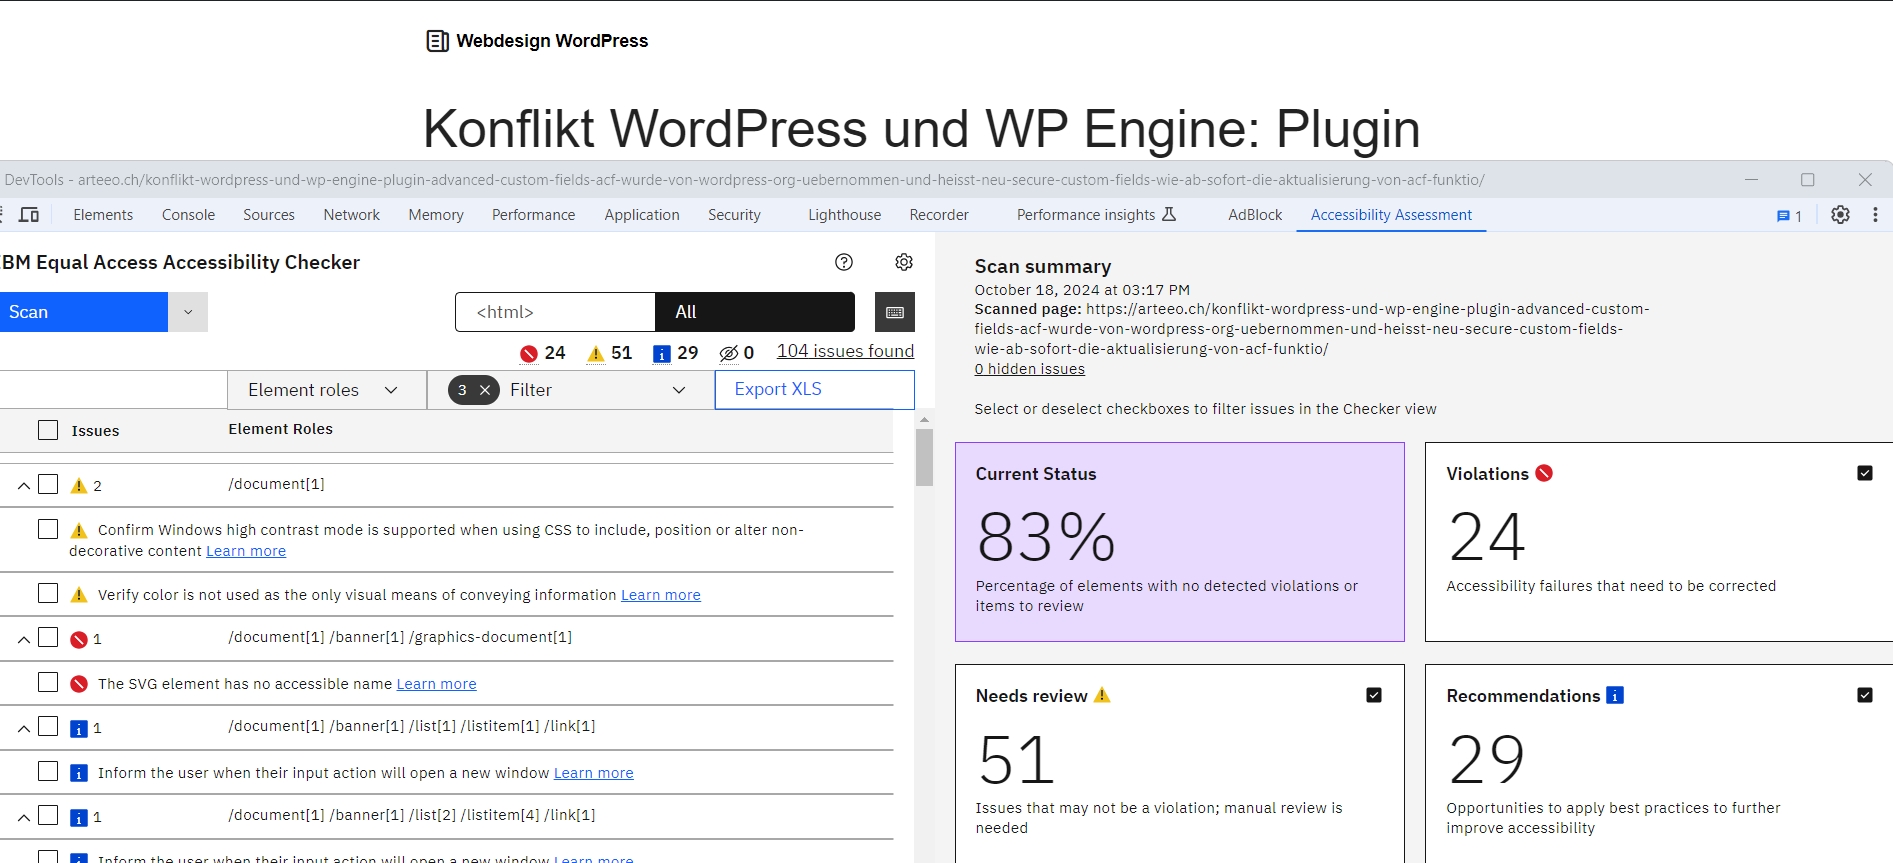Viewport: 1893px width, 863px height.
Task: Switch to the Console tab
Action: point(188,215)
